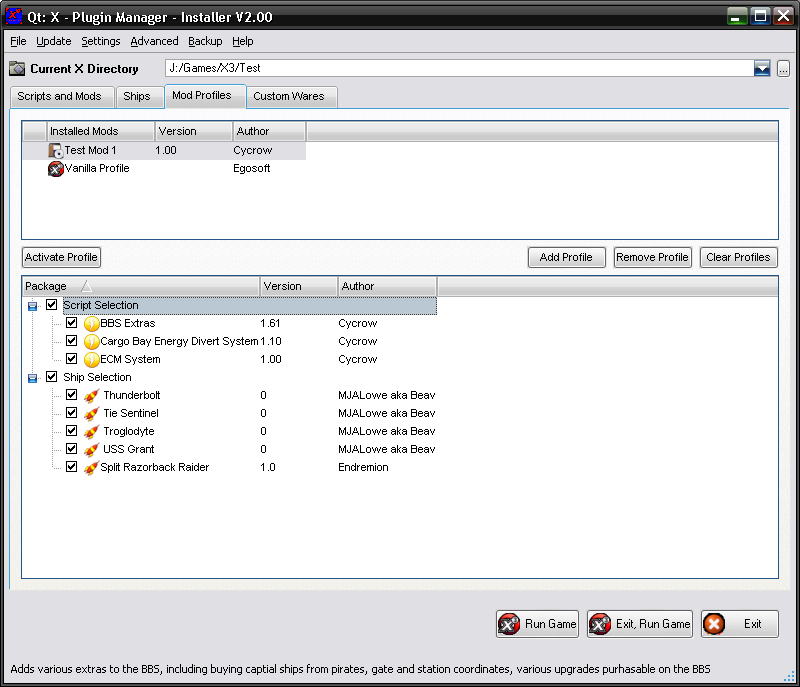Click the Tie Sentinel ship rocket icon
This screenshot has height=687, width=800.
tap(91, 414)
